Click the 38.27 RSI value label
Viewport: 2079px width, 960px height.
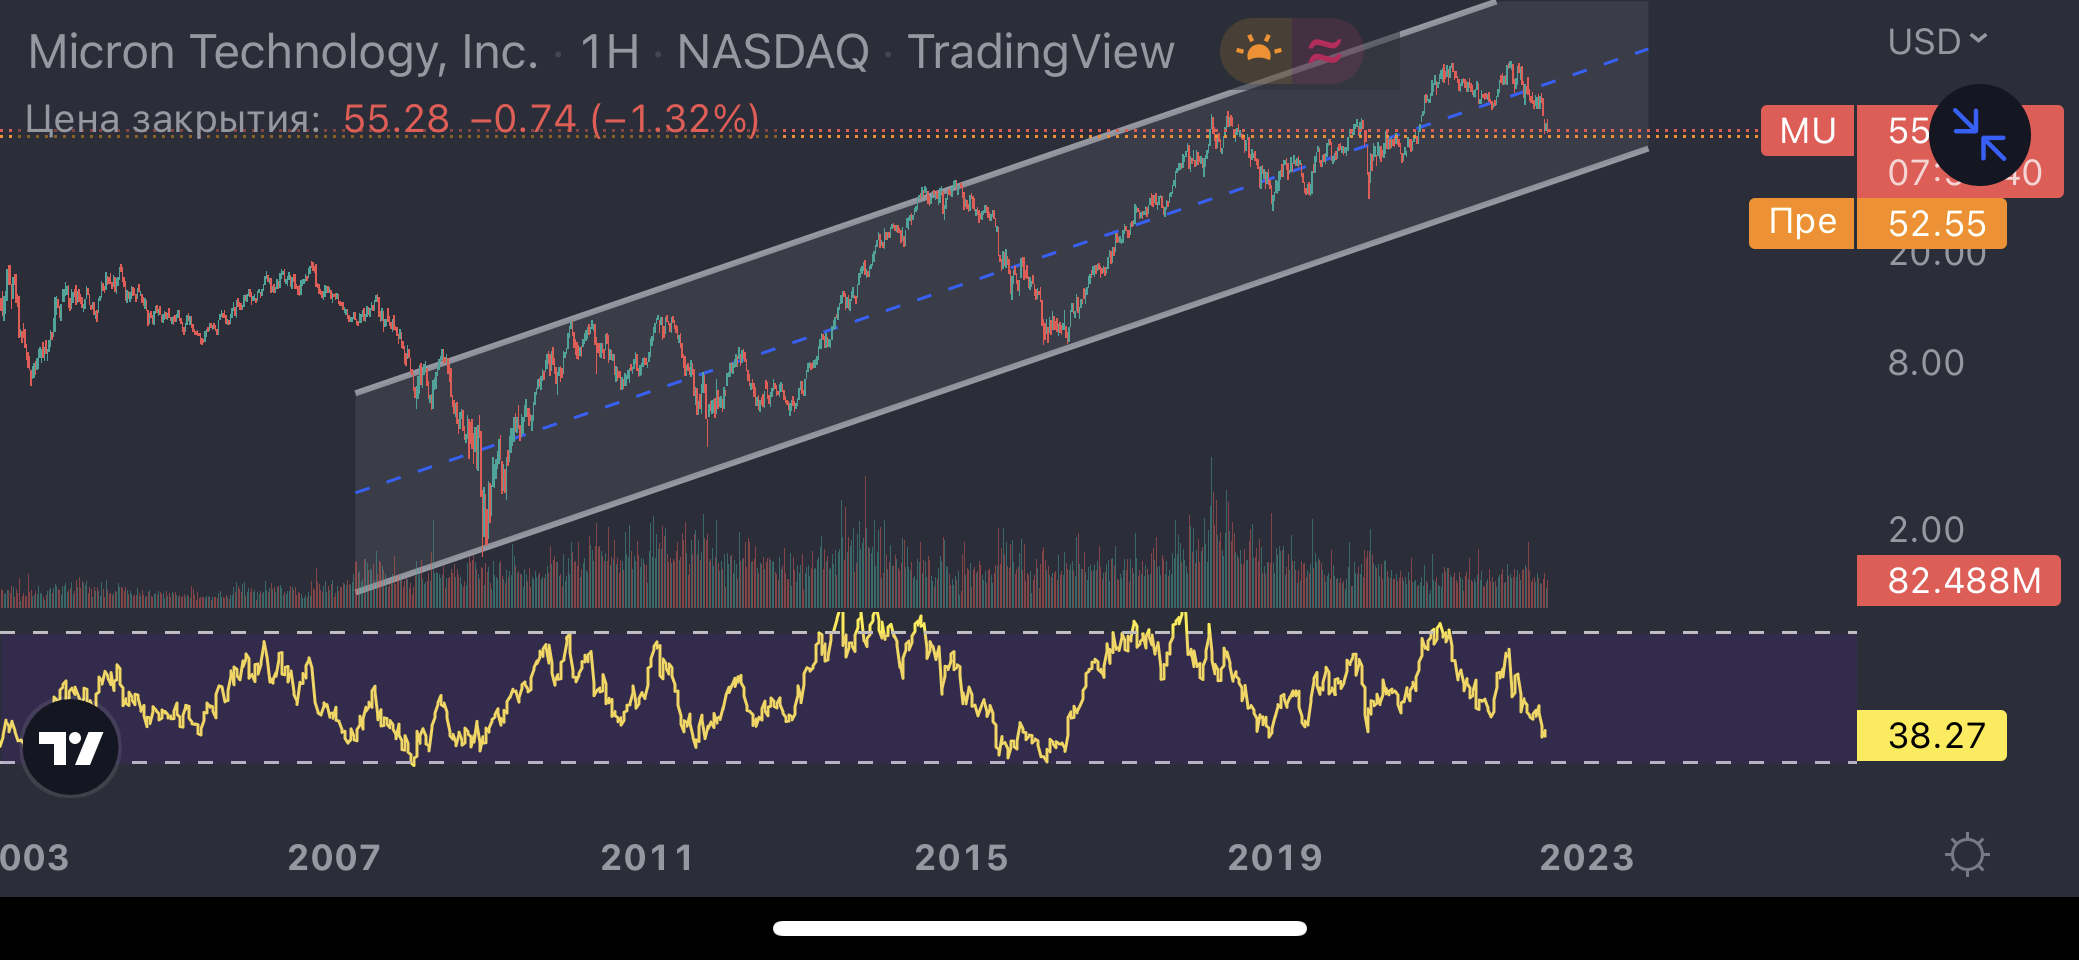(x=1932, y=736)
